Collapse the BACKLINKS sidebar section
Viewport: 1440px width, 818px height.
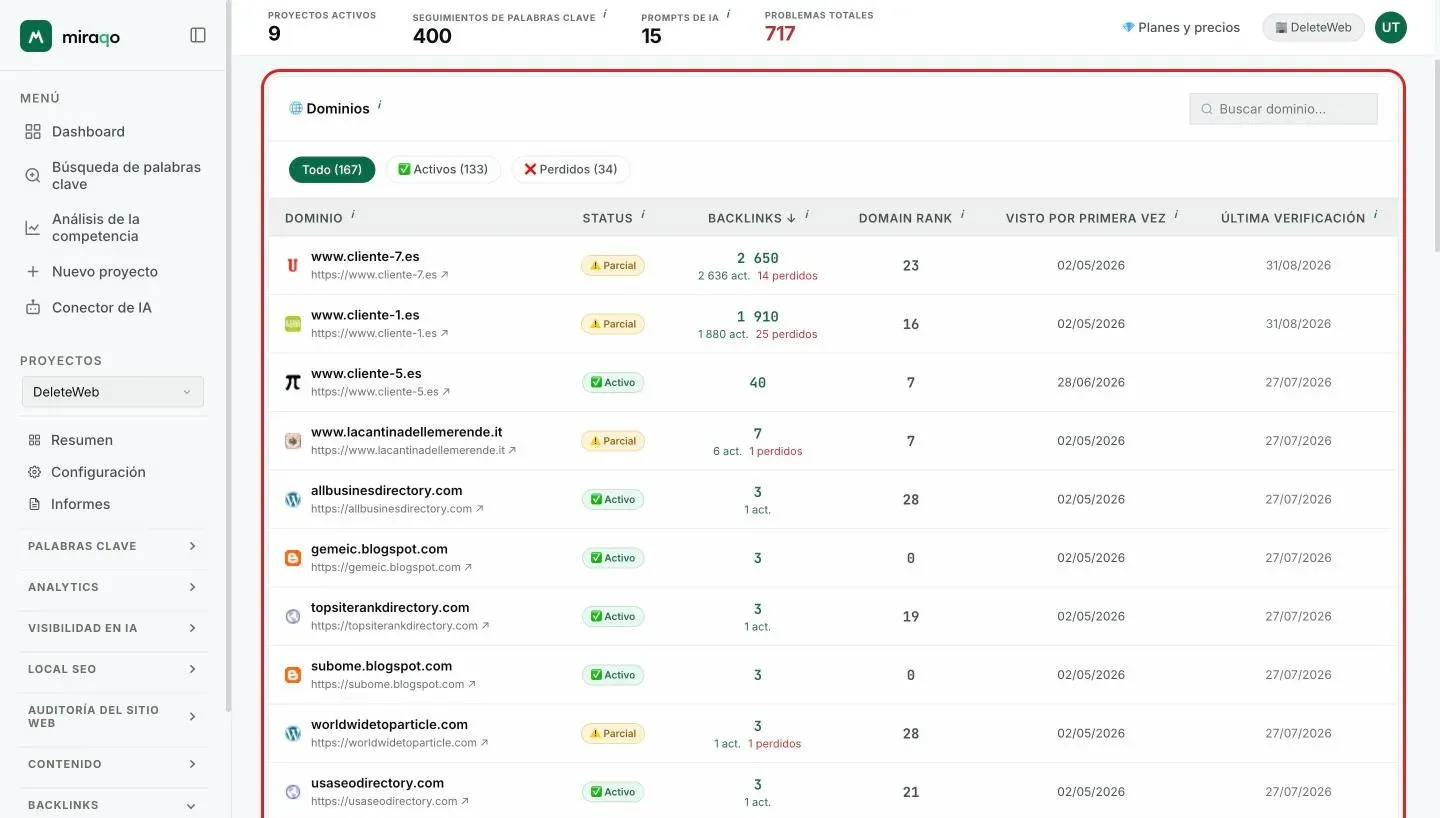click(113, 805)
